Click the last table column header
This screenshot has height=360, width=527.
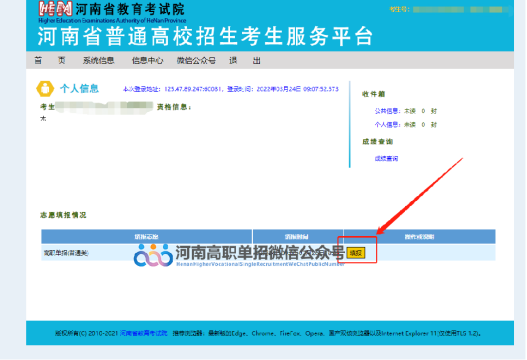[419, 237]
